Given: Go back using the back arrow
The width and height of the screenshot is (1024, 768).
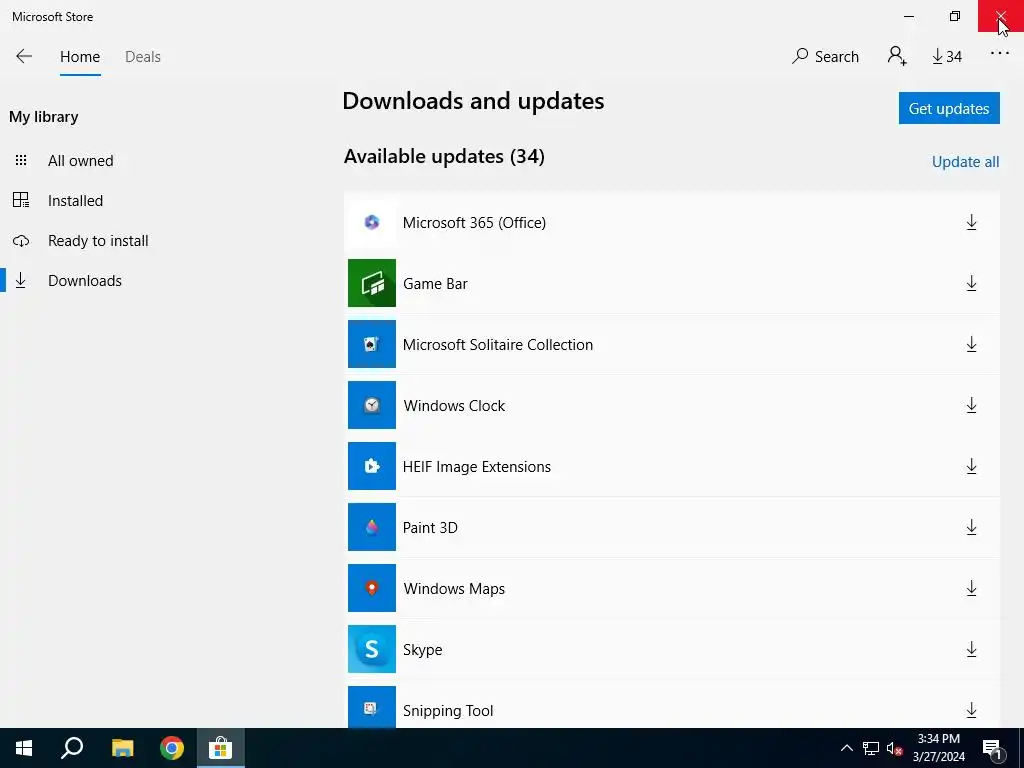Looking at the screenshot, I should pos(24,56).
